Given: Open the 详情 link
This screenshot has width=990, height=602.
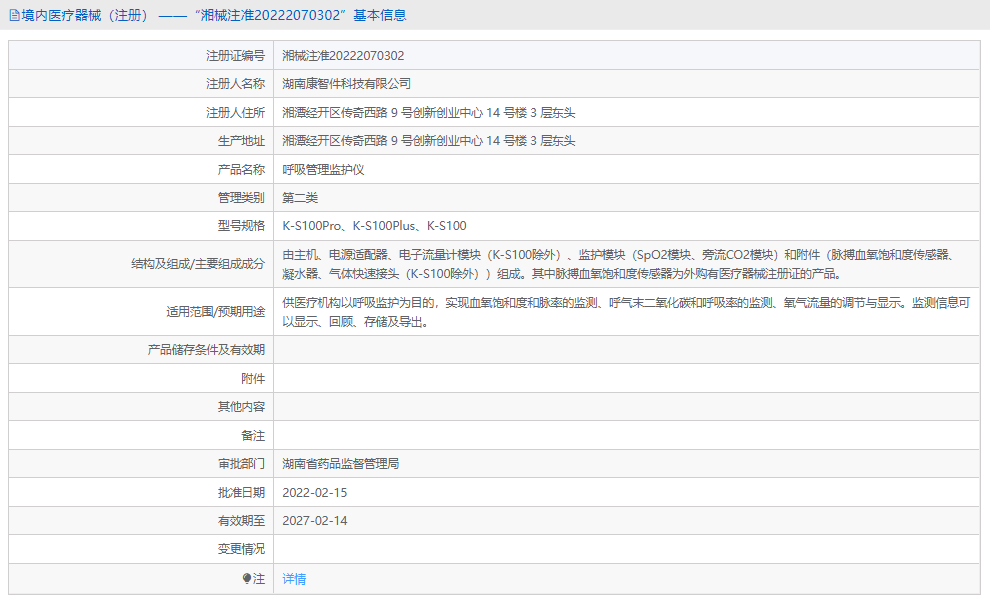Looking at the screenshot, I should coord(293,579).
